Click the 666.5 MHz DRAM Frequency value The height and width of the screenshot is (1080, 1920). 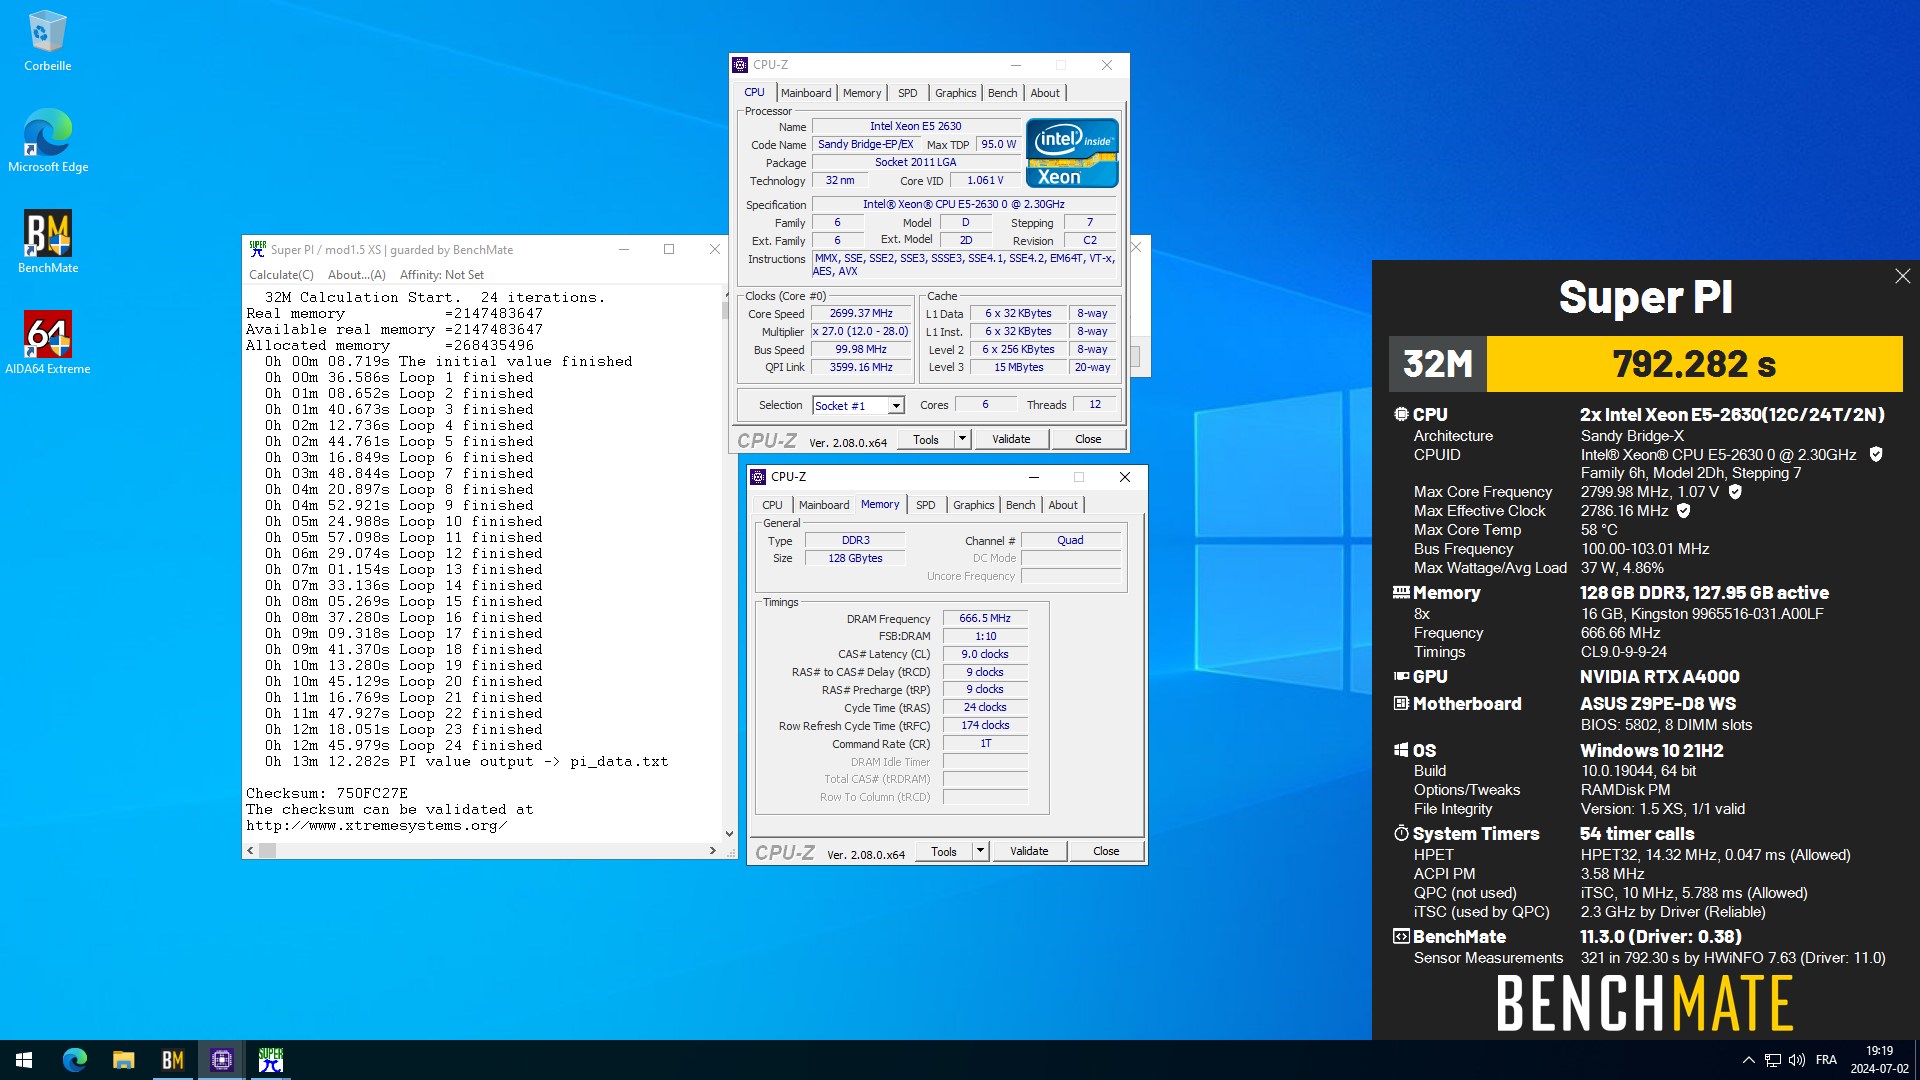(x=985, y=618)
